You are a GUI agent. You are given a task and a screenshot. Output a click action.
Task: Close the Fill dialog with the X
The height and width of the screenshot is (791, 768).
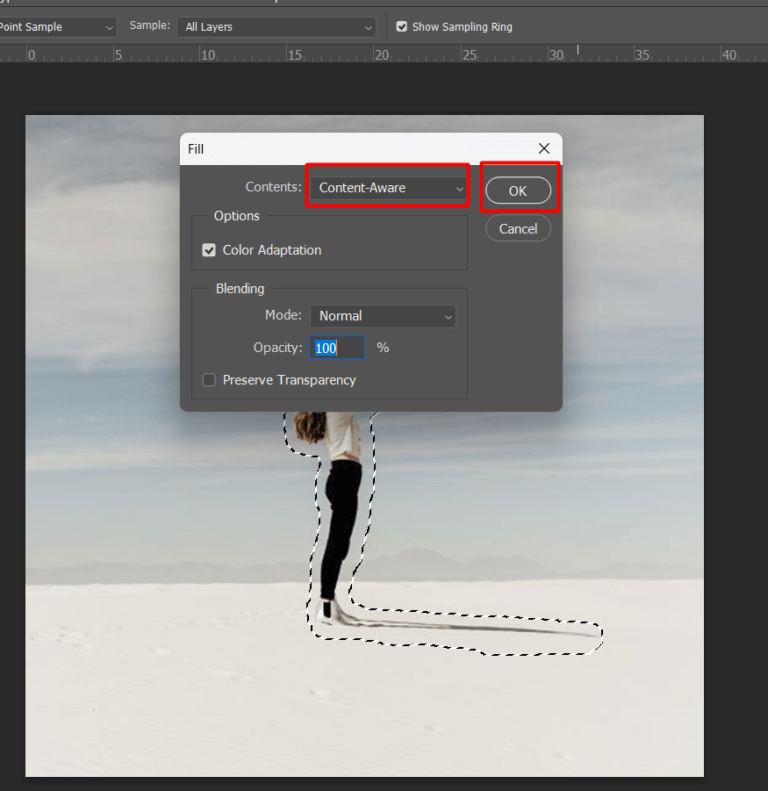point(544,148)
